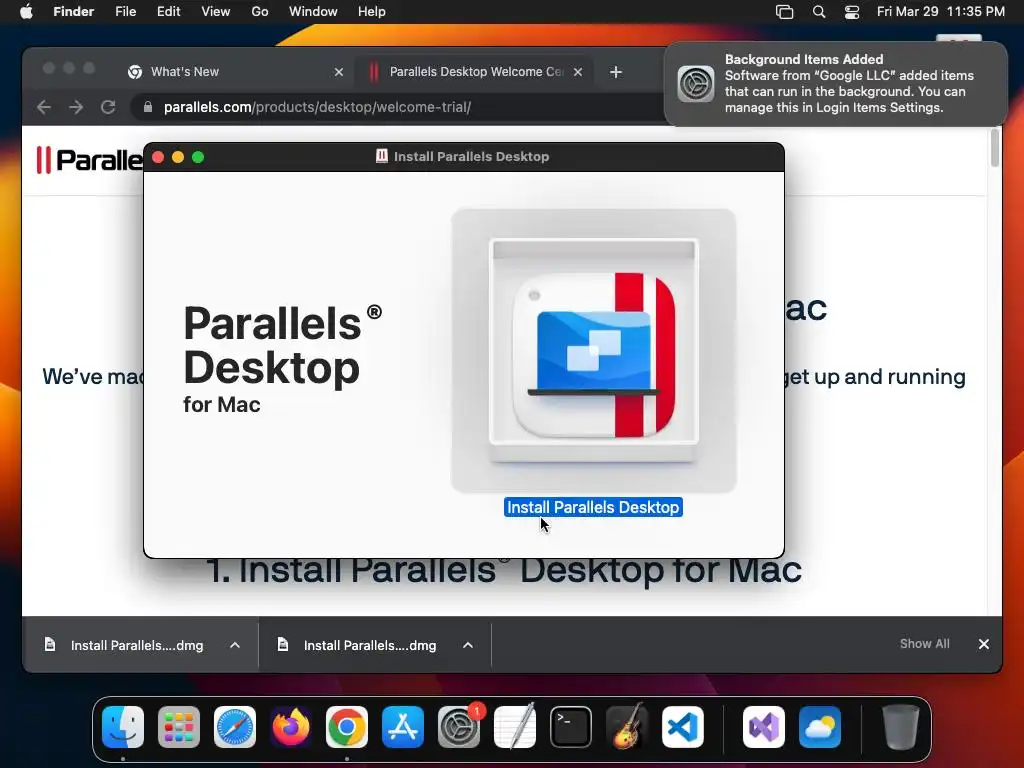Click the Background Items Added notification
This screenshot has height=768, width=1024.
836,84
